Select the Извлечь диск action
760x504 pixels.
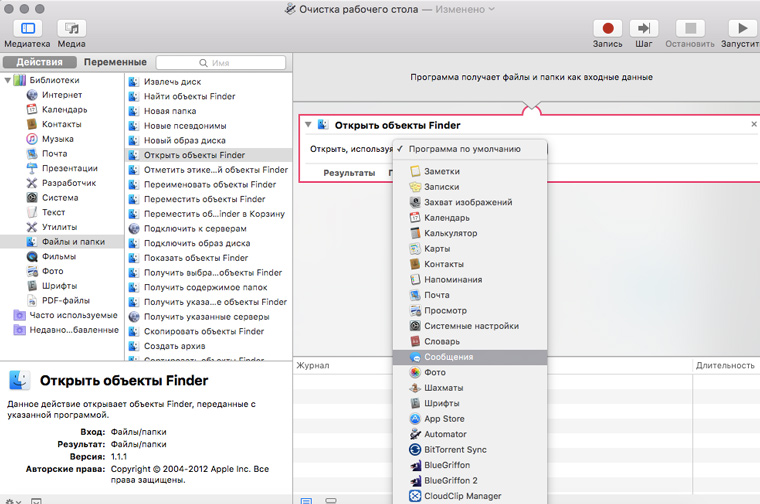pyautogui.click(x=172, y=82)
